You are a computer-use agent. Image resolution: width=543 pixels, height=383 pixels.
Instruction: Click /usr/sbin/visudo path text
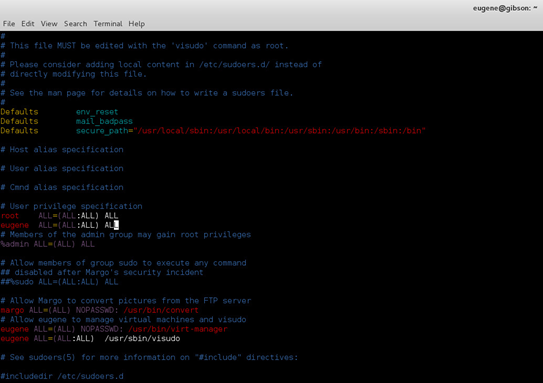coord(142,339)
